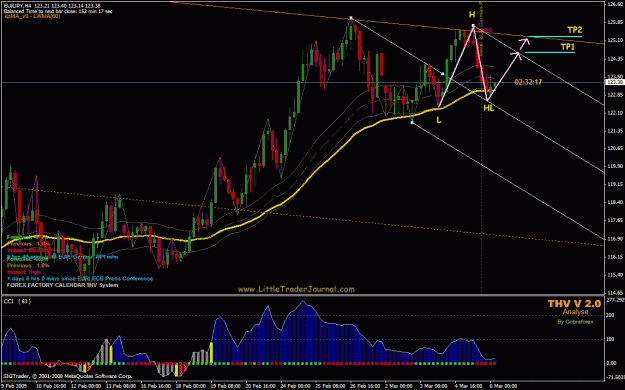The width and height of the screenshot is (625, 390).
Task: Click the red 'Impact: High' label
Action: click(24, 272)
